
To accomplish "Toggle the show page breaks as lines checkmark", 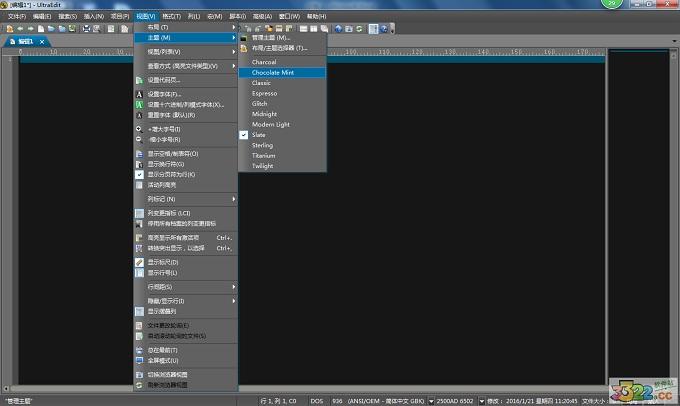I will coord(139,174).
